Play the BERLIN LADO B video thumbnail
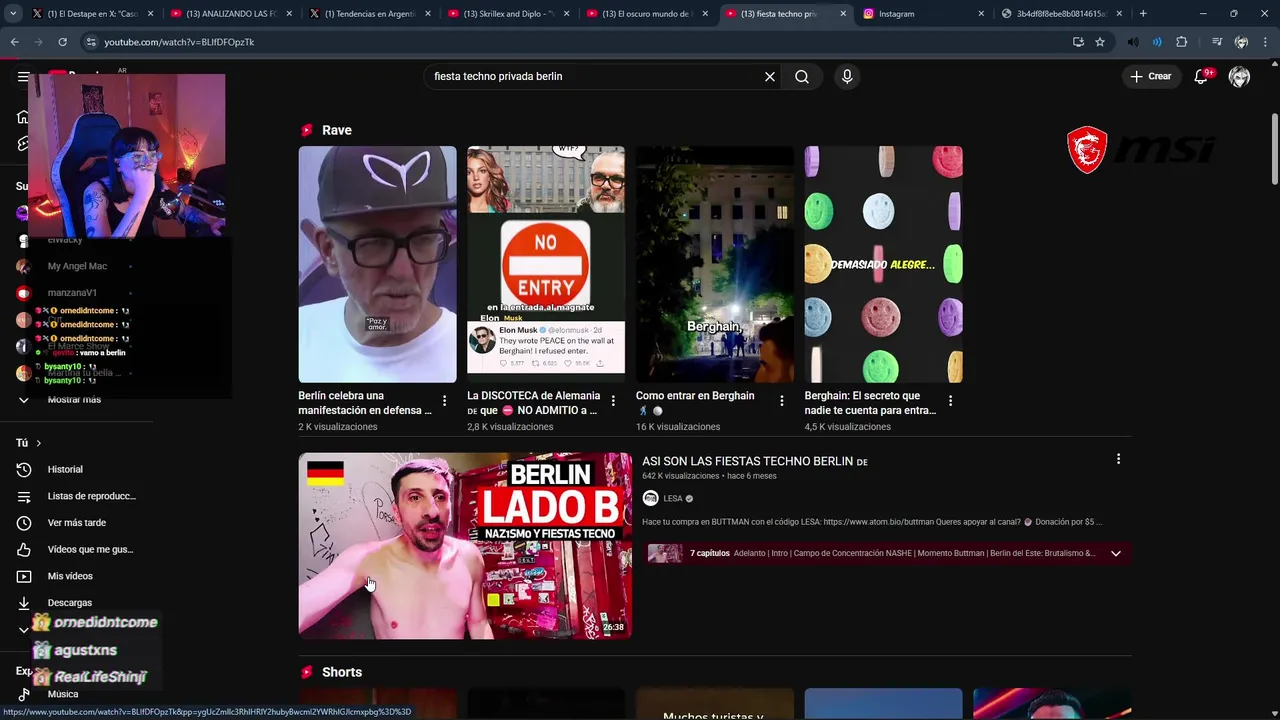The height and width of the screenshot is (720, 1280). (x=465, y=546)
